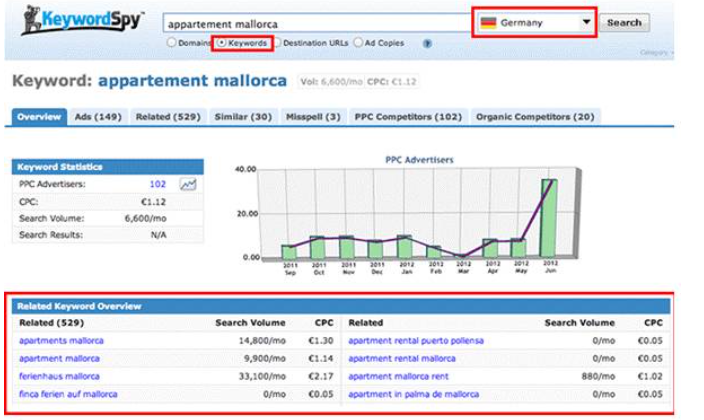Click the KeywordSpy logo
The height and width of the screenshot is (420, 704).
(82, 20)
